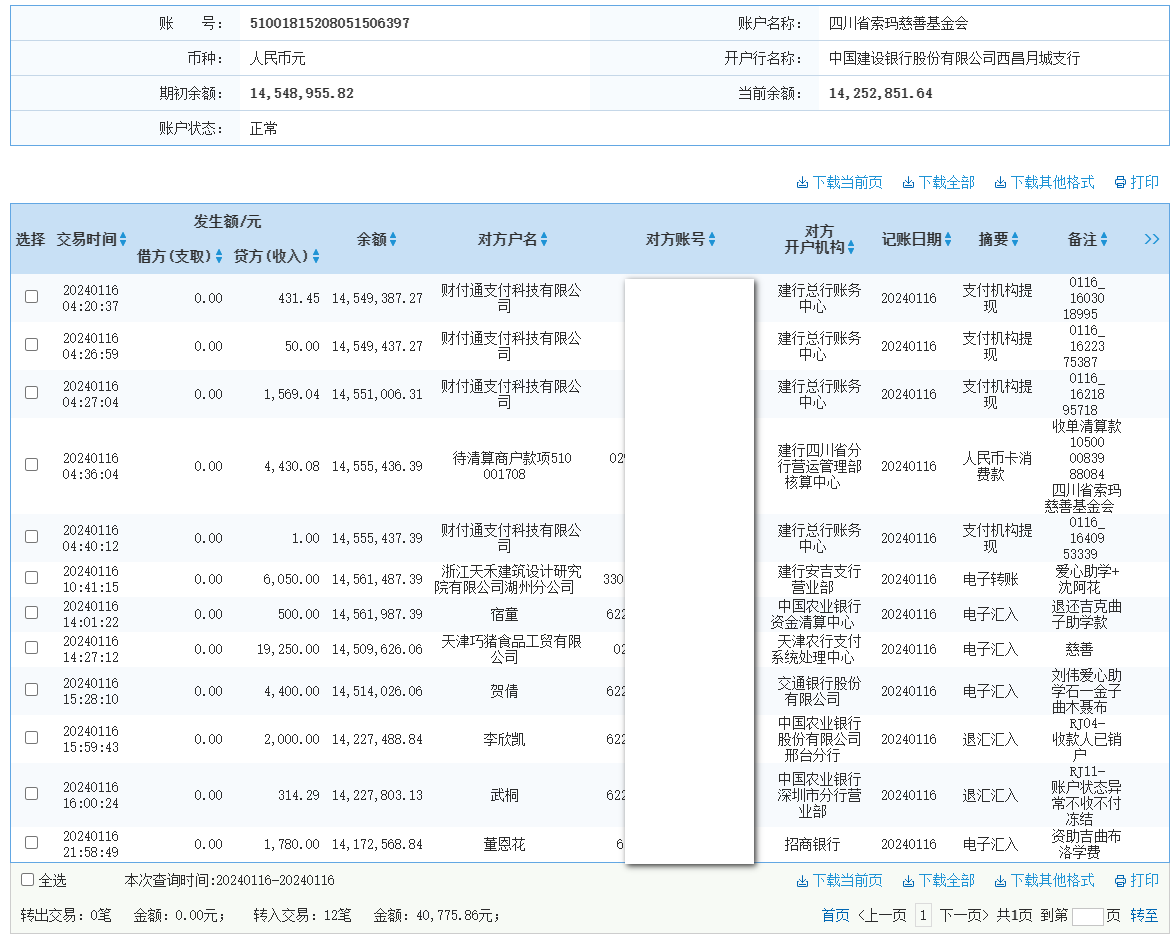
Task: Click bottom 打印 link
Action: click(x=1137, y=880)
